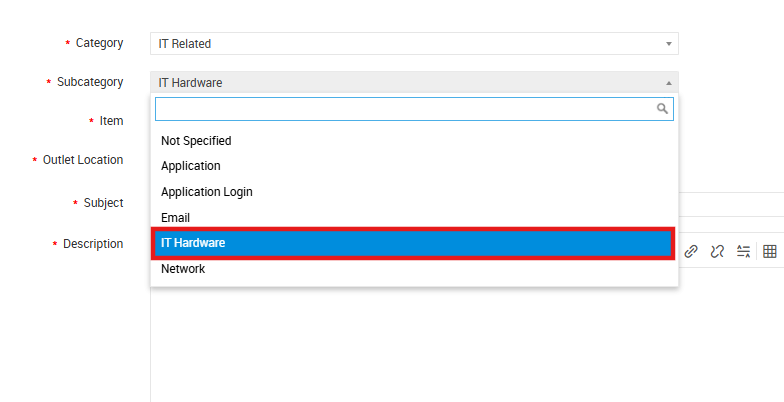Click inside the subcategory search field

(x=400, y=109)
